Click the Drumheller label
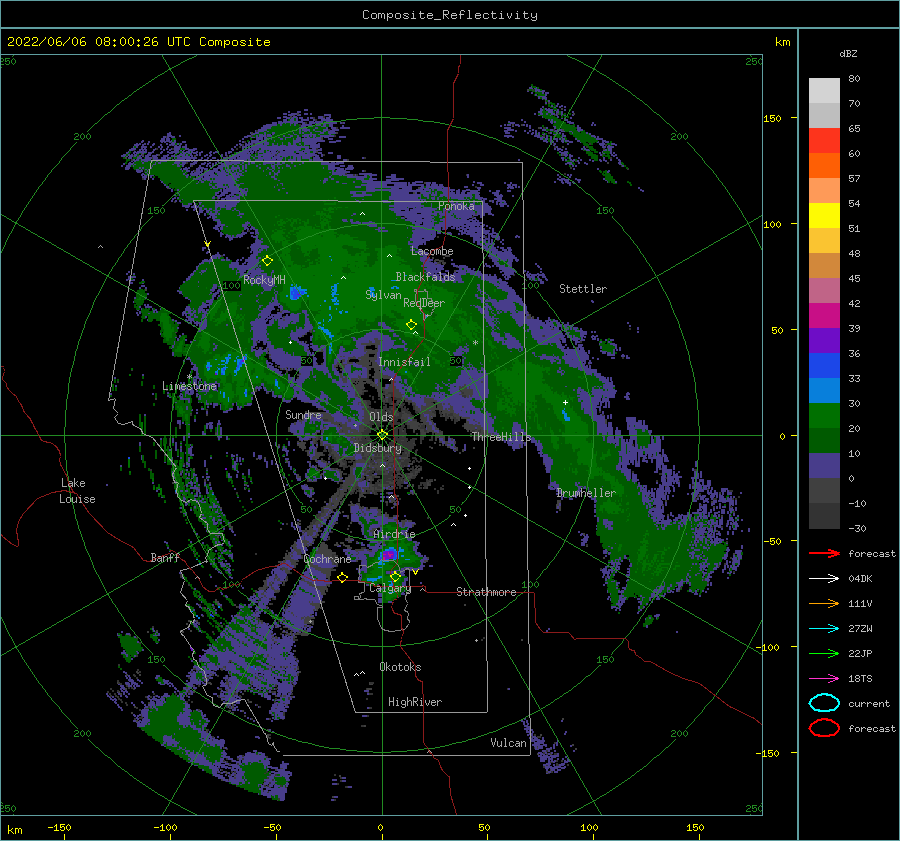Image resolution: width=900 pixels, height=841 pixels. 585,493
